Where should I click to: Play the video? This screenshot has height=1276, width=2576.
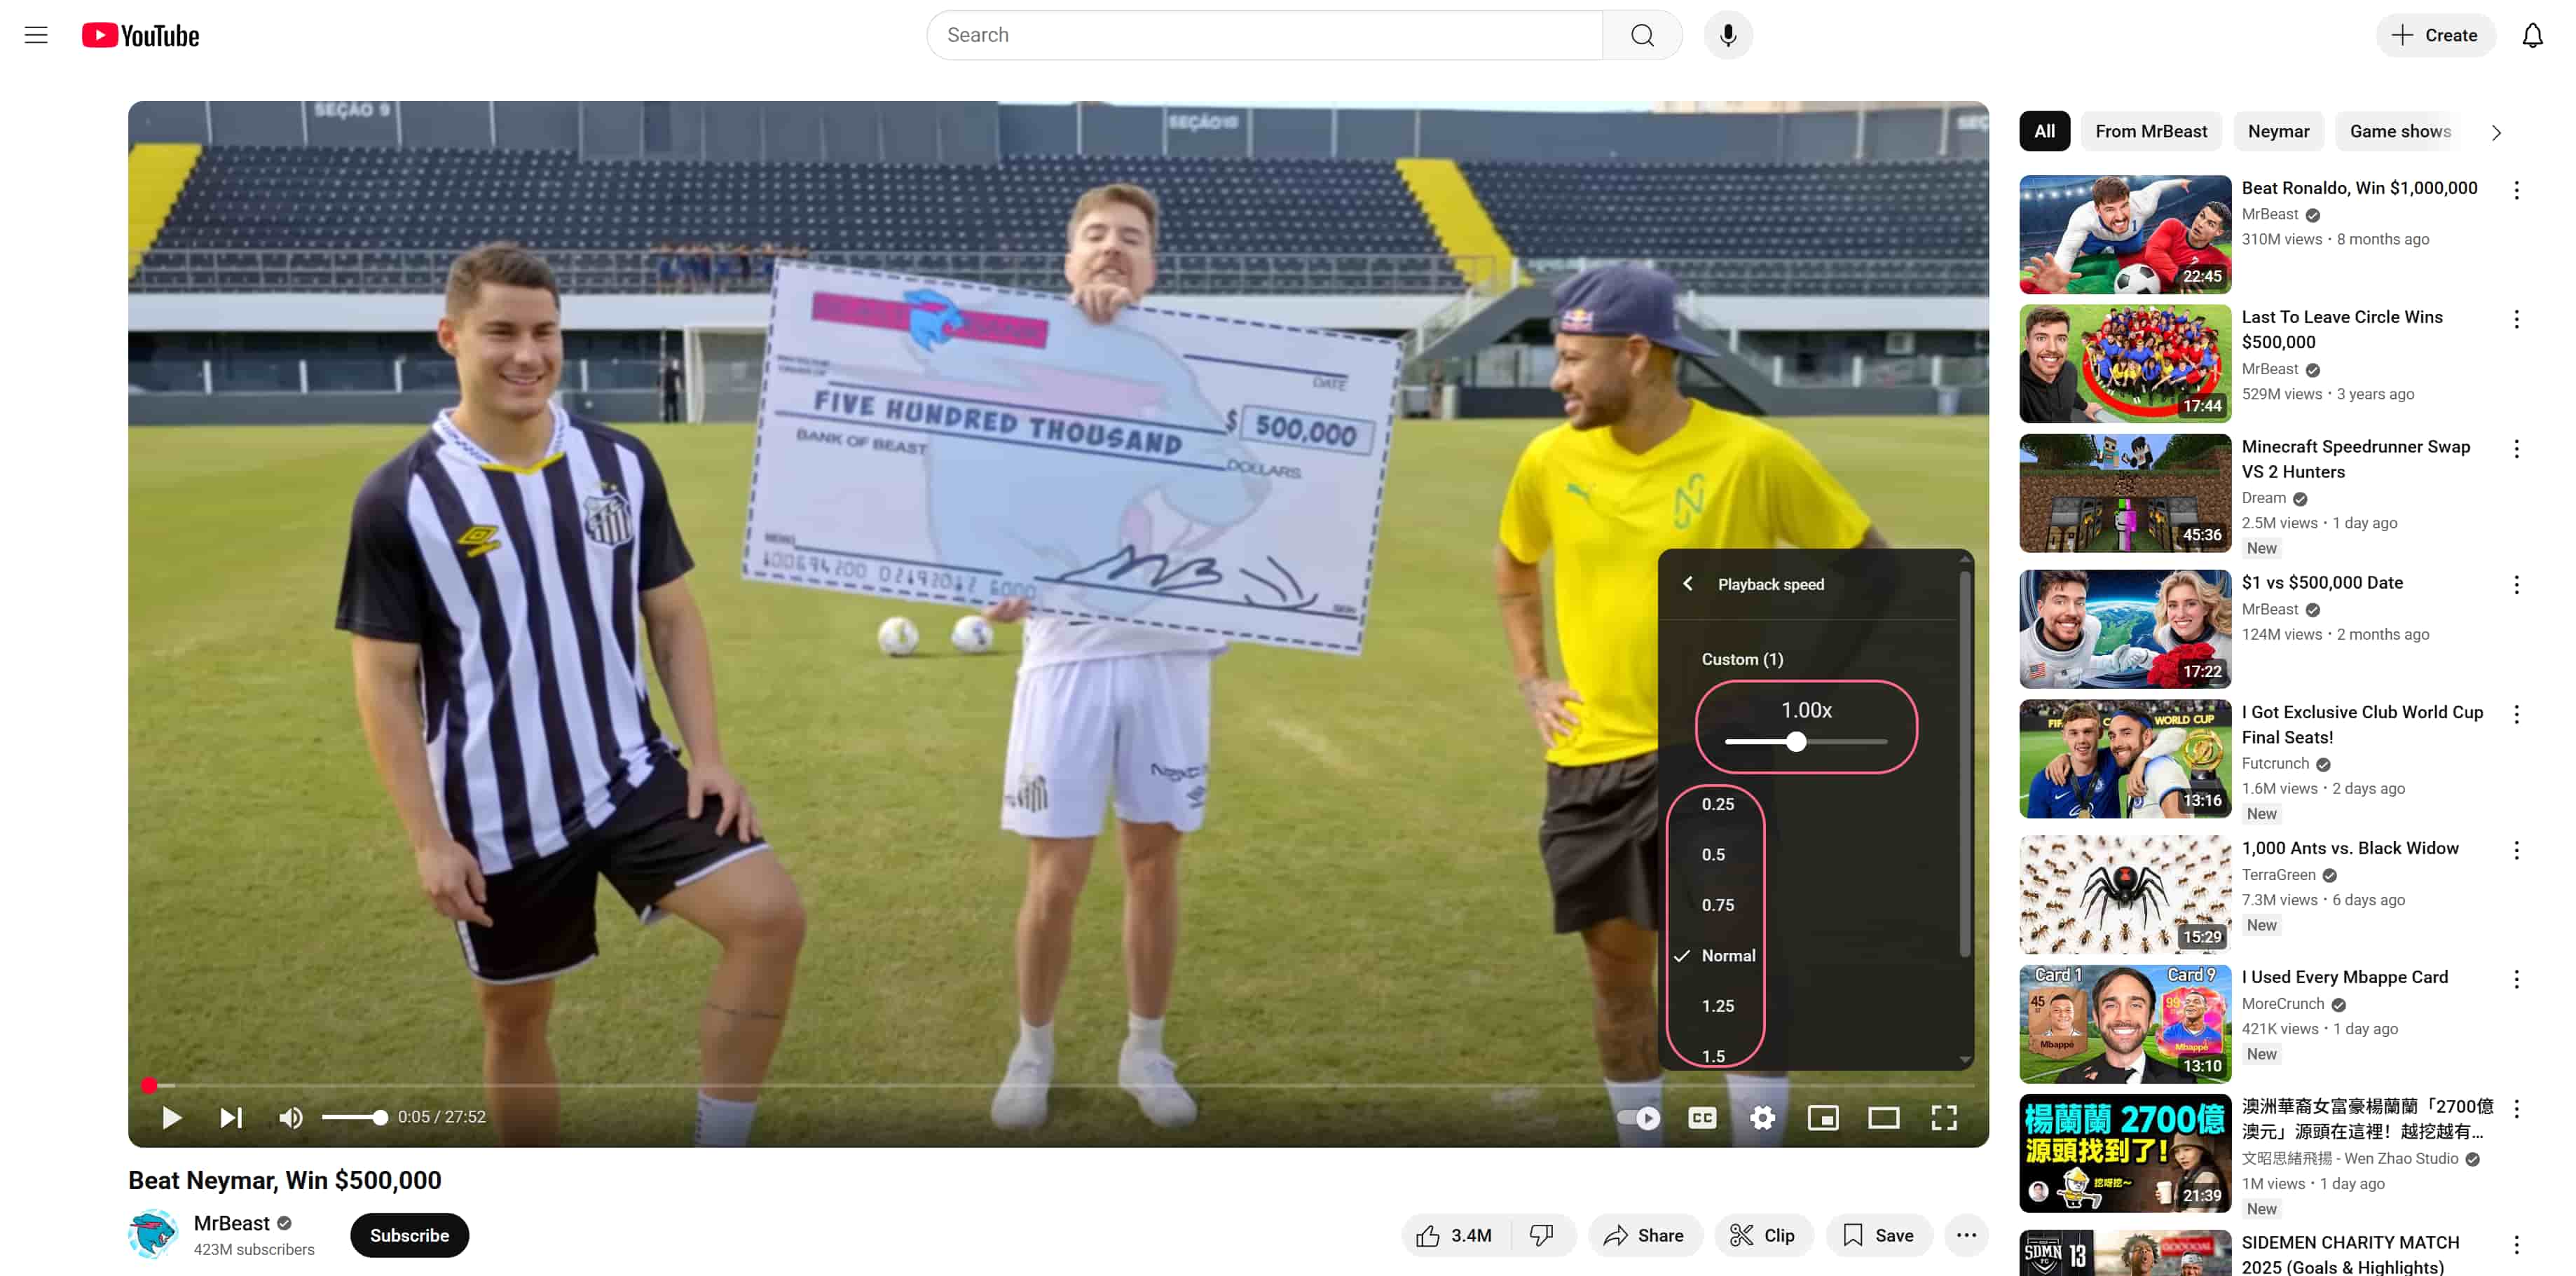[171, 1117]
